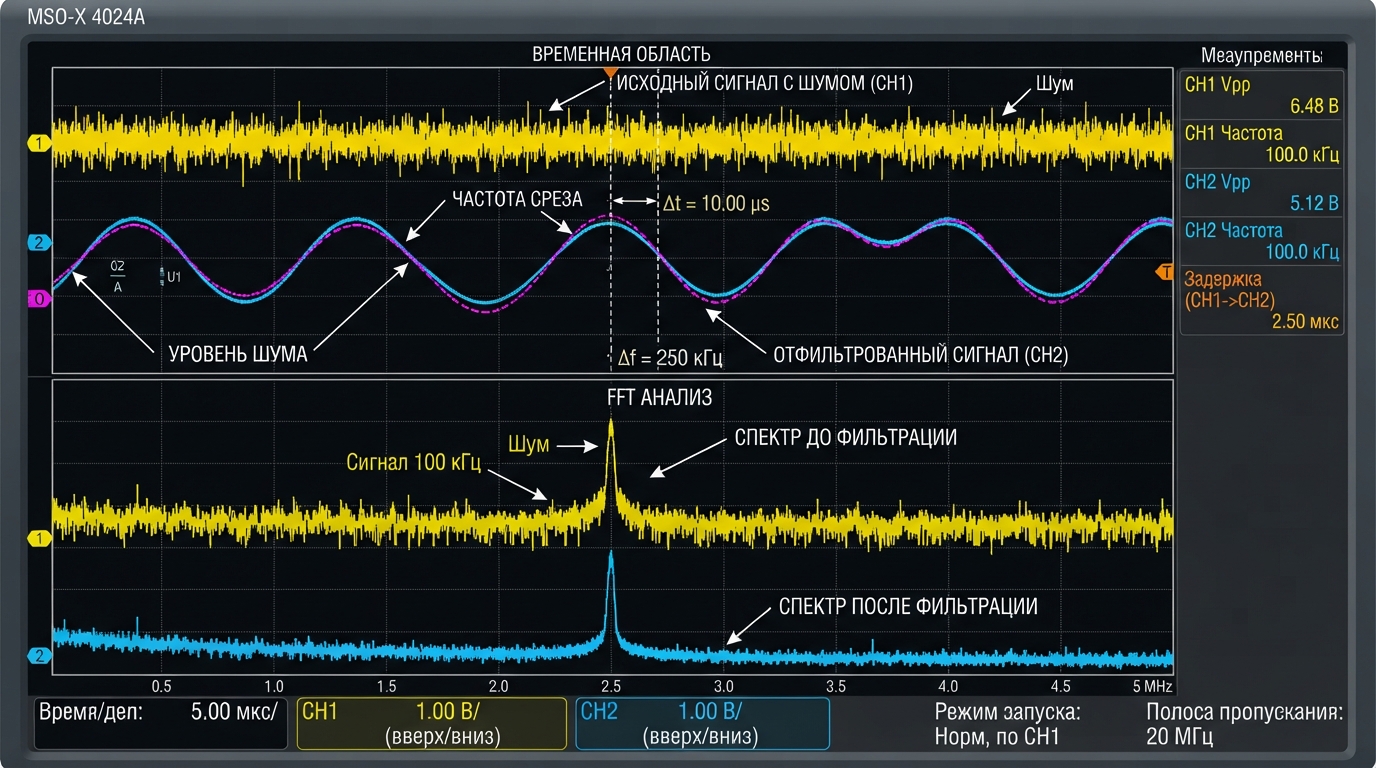Click the ЧАСТОТА СРЕЗА annotation
Screen dimensions: 1376x768
click(517, 199)
